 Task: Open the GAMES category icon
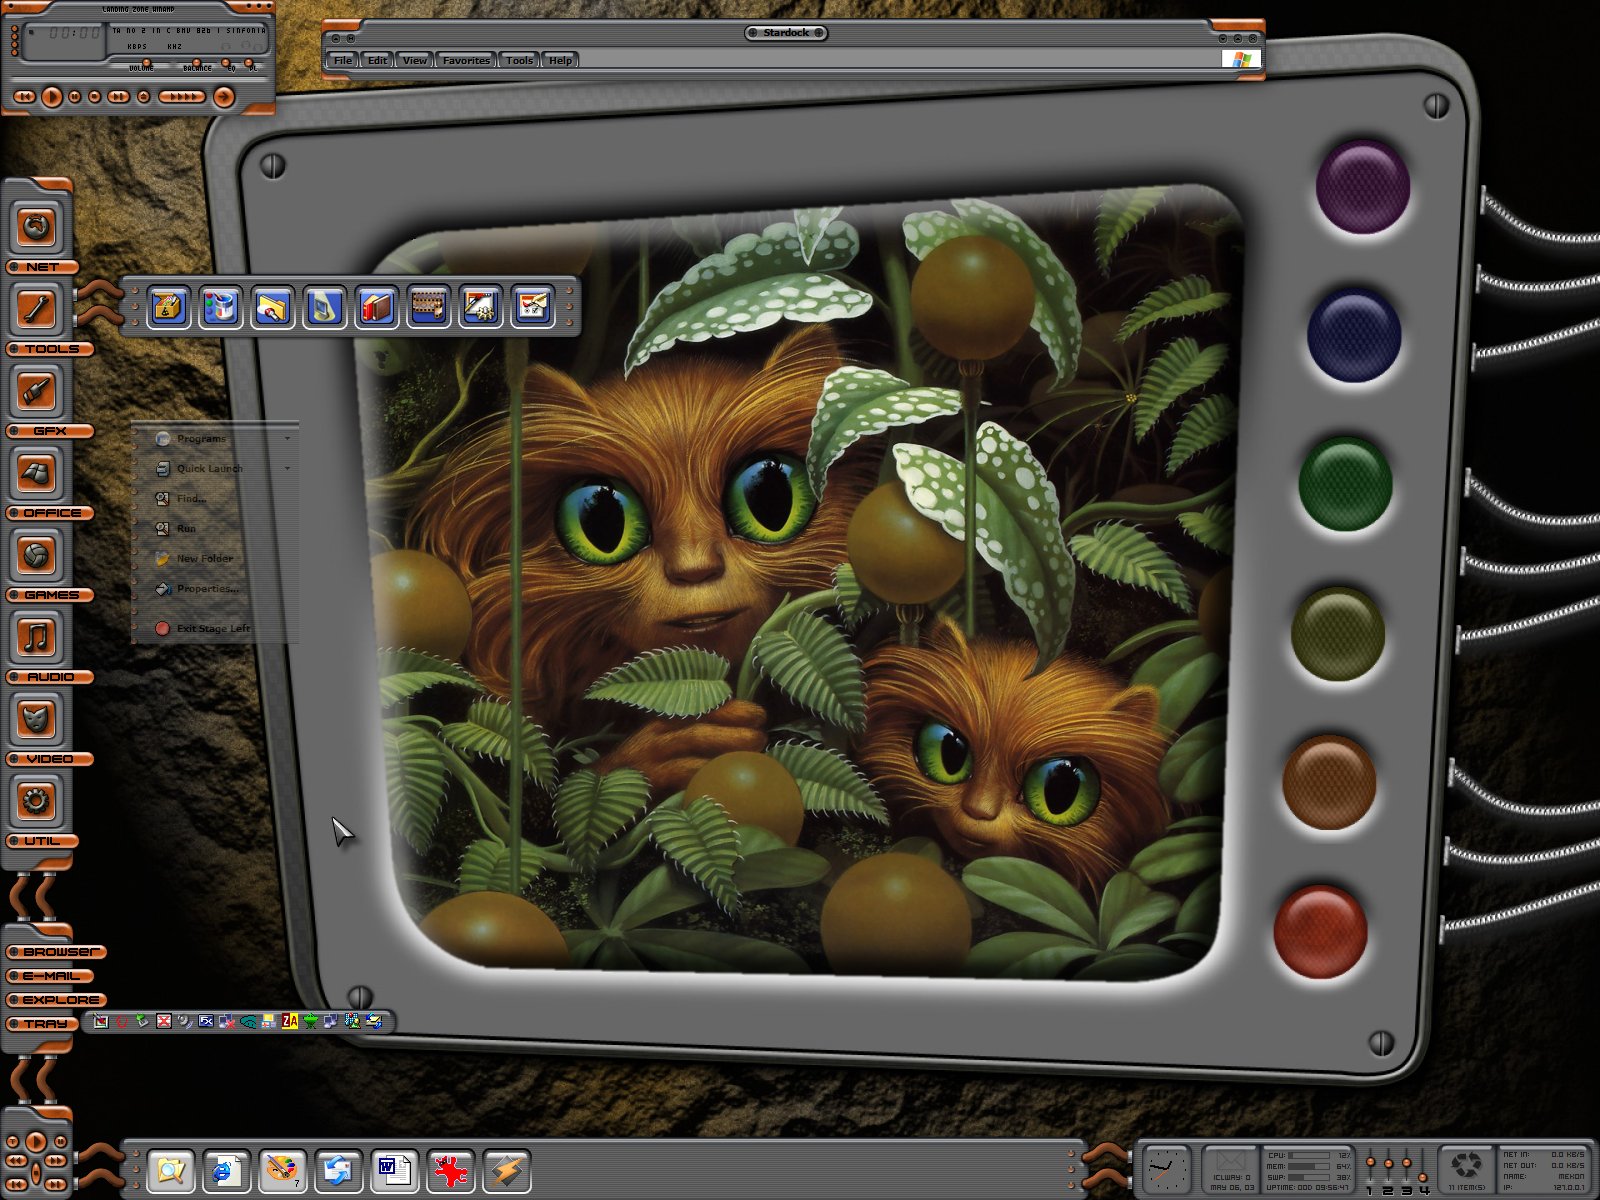coord(37,554)
